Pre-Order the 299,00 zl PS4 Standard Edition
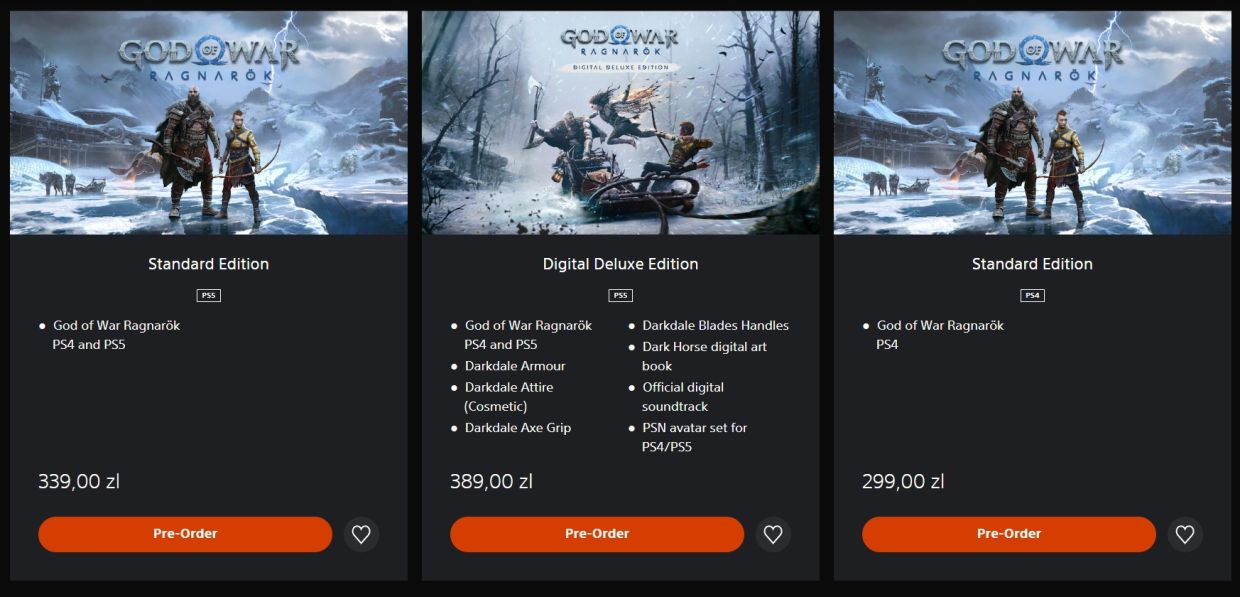Image resolution: width=1240 pixels, height=597 pixels. 1009,534
